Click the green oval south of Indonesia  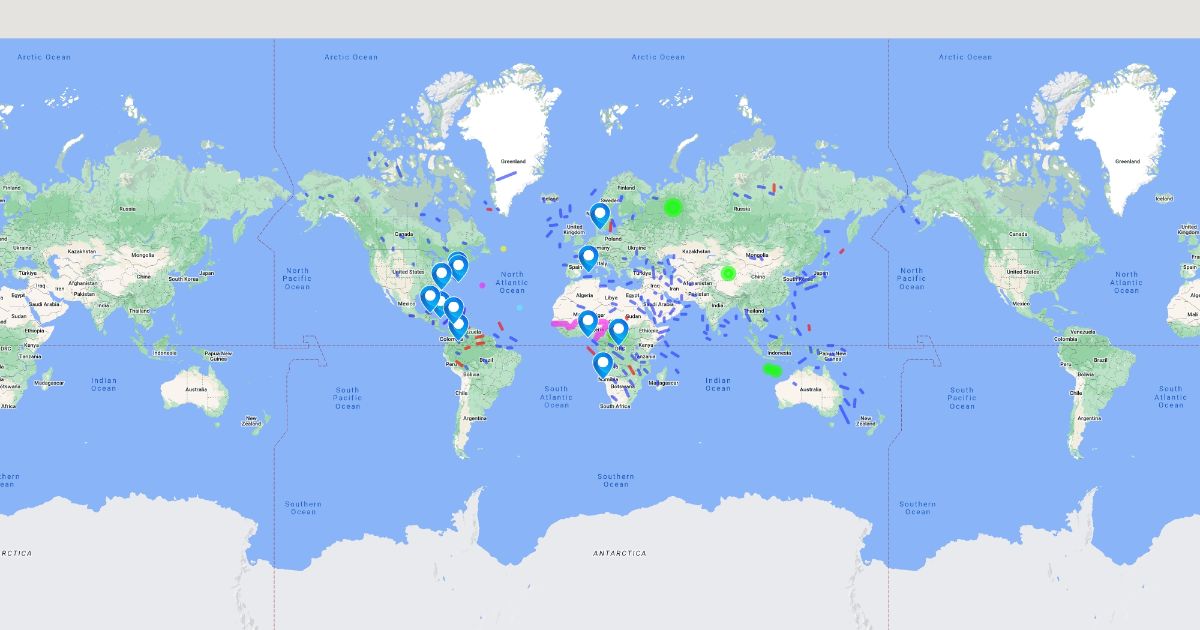(772, 369)
